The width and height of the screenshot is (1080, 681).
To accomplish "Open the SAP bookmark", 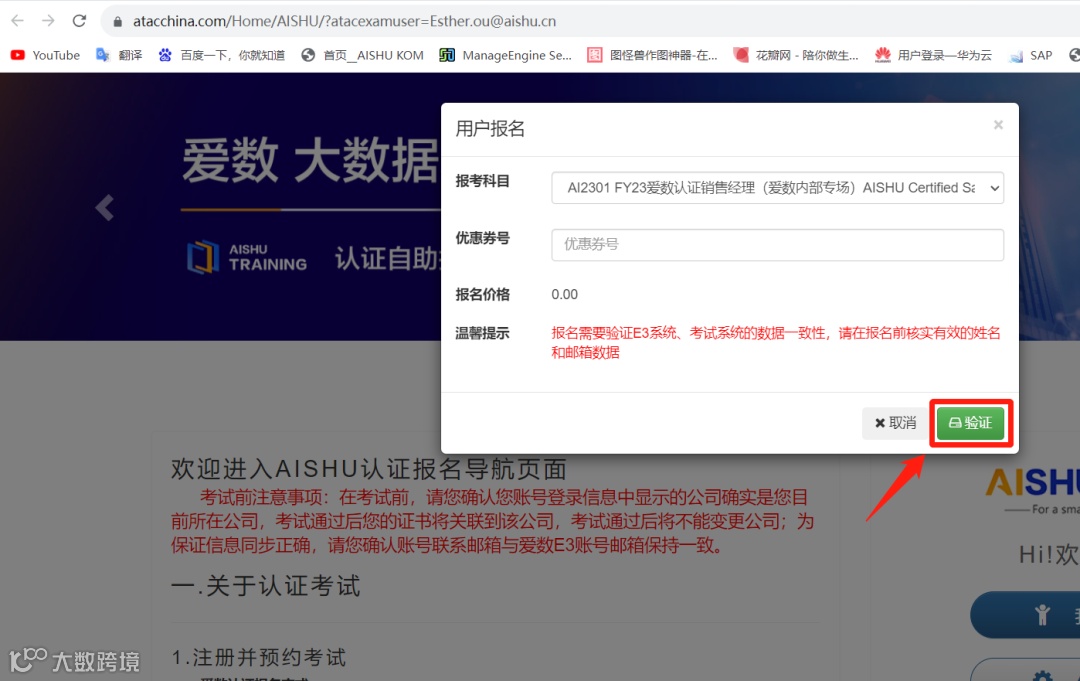I will 1030,55.
